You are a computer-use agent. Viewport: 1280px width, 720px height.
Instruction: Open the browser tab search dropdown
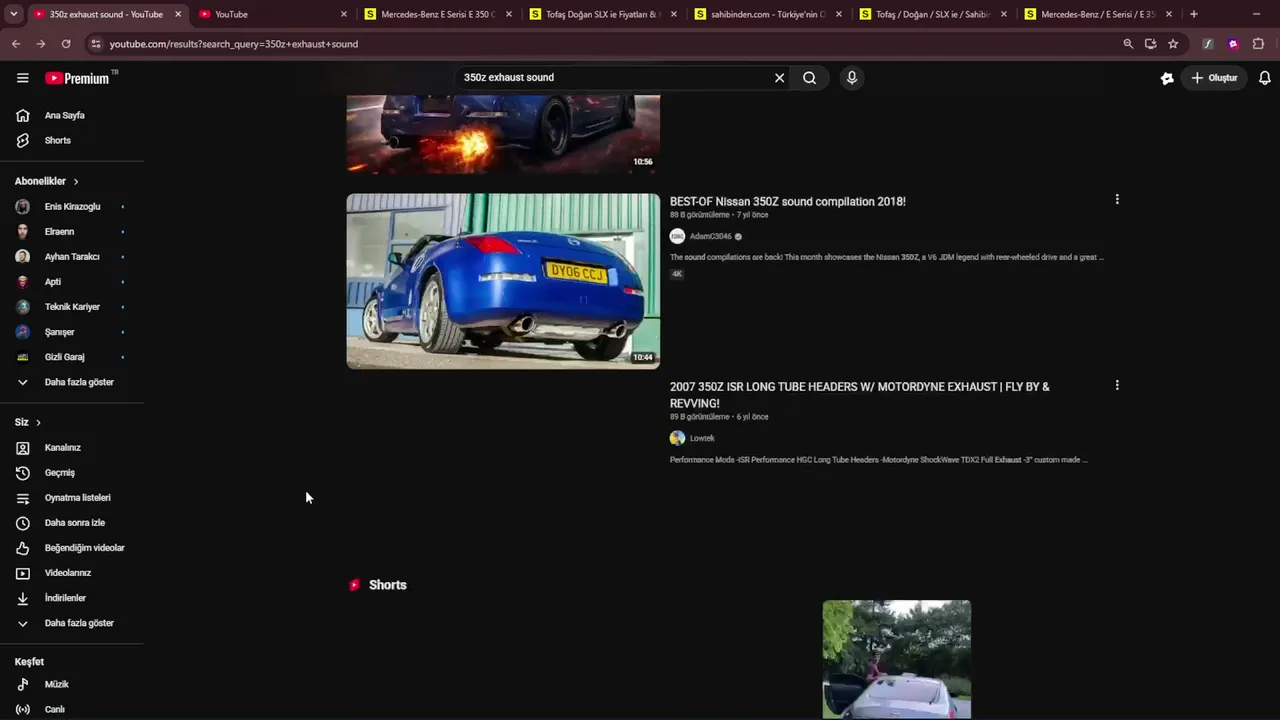13,14
